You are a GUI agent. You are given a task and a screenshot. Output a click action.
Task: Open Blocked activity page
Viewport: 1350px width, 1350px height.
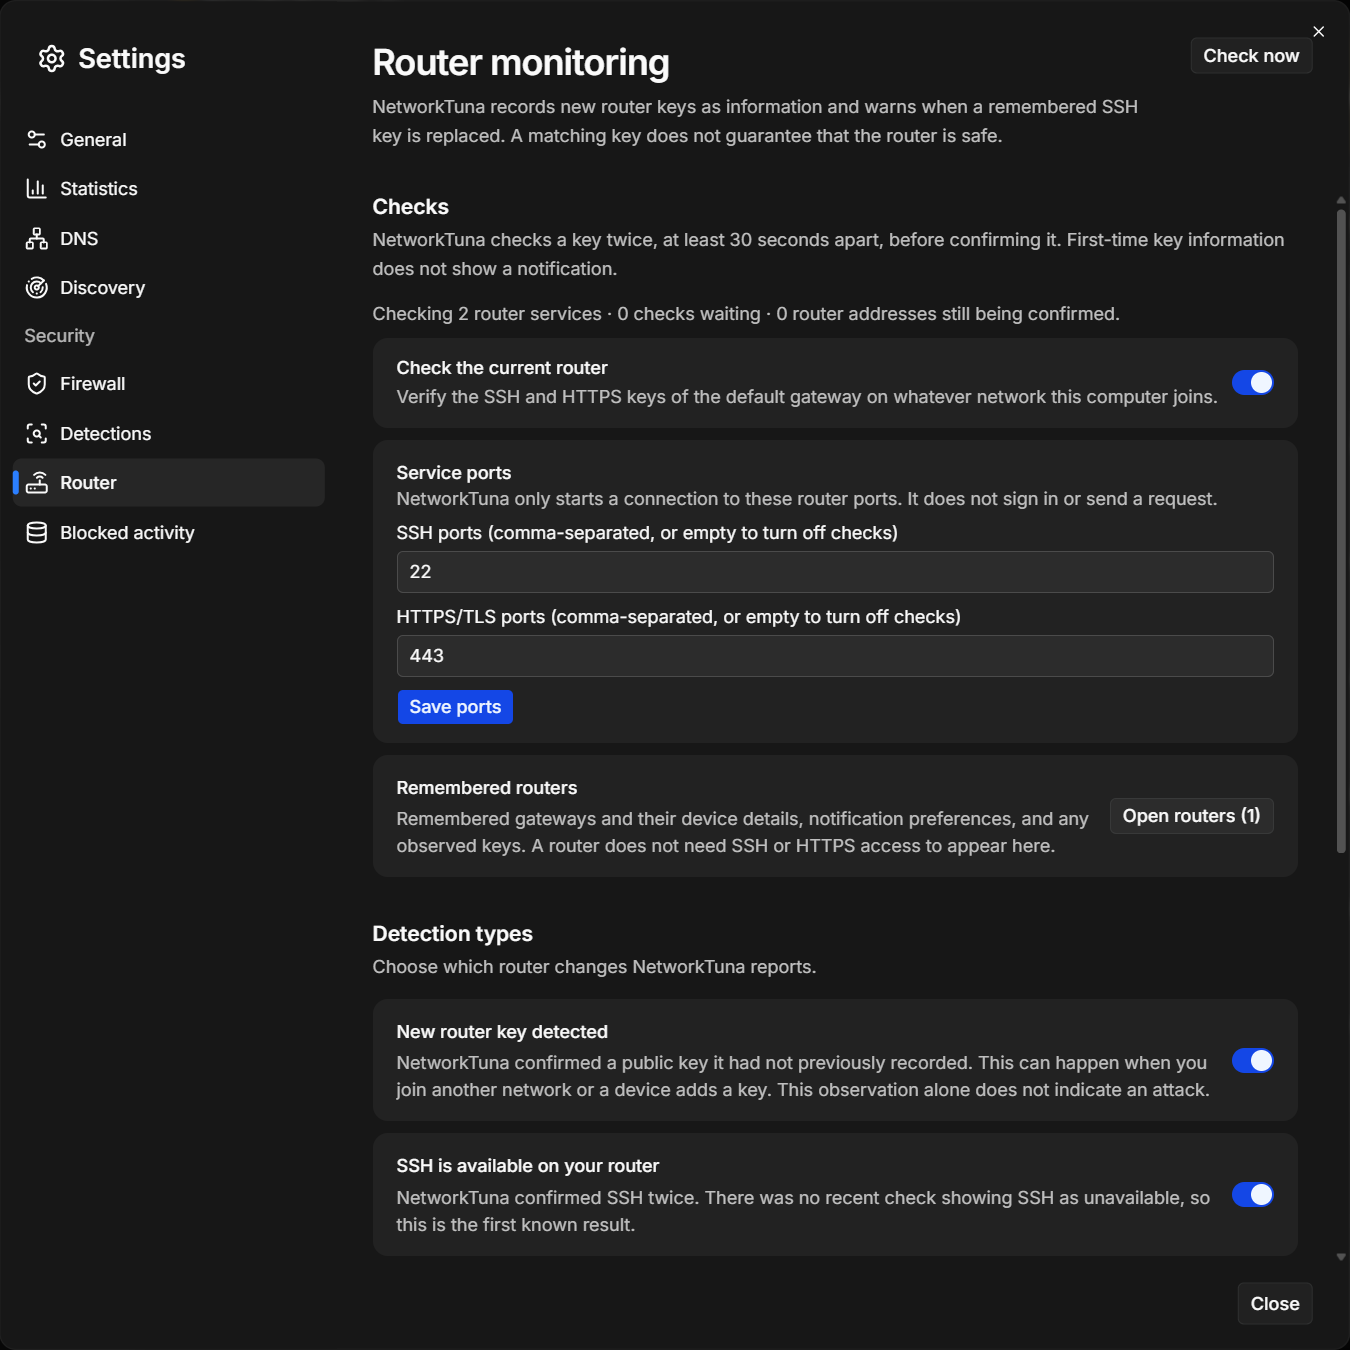point(169,533)
